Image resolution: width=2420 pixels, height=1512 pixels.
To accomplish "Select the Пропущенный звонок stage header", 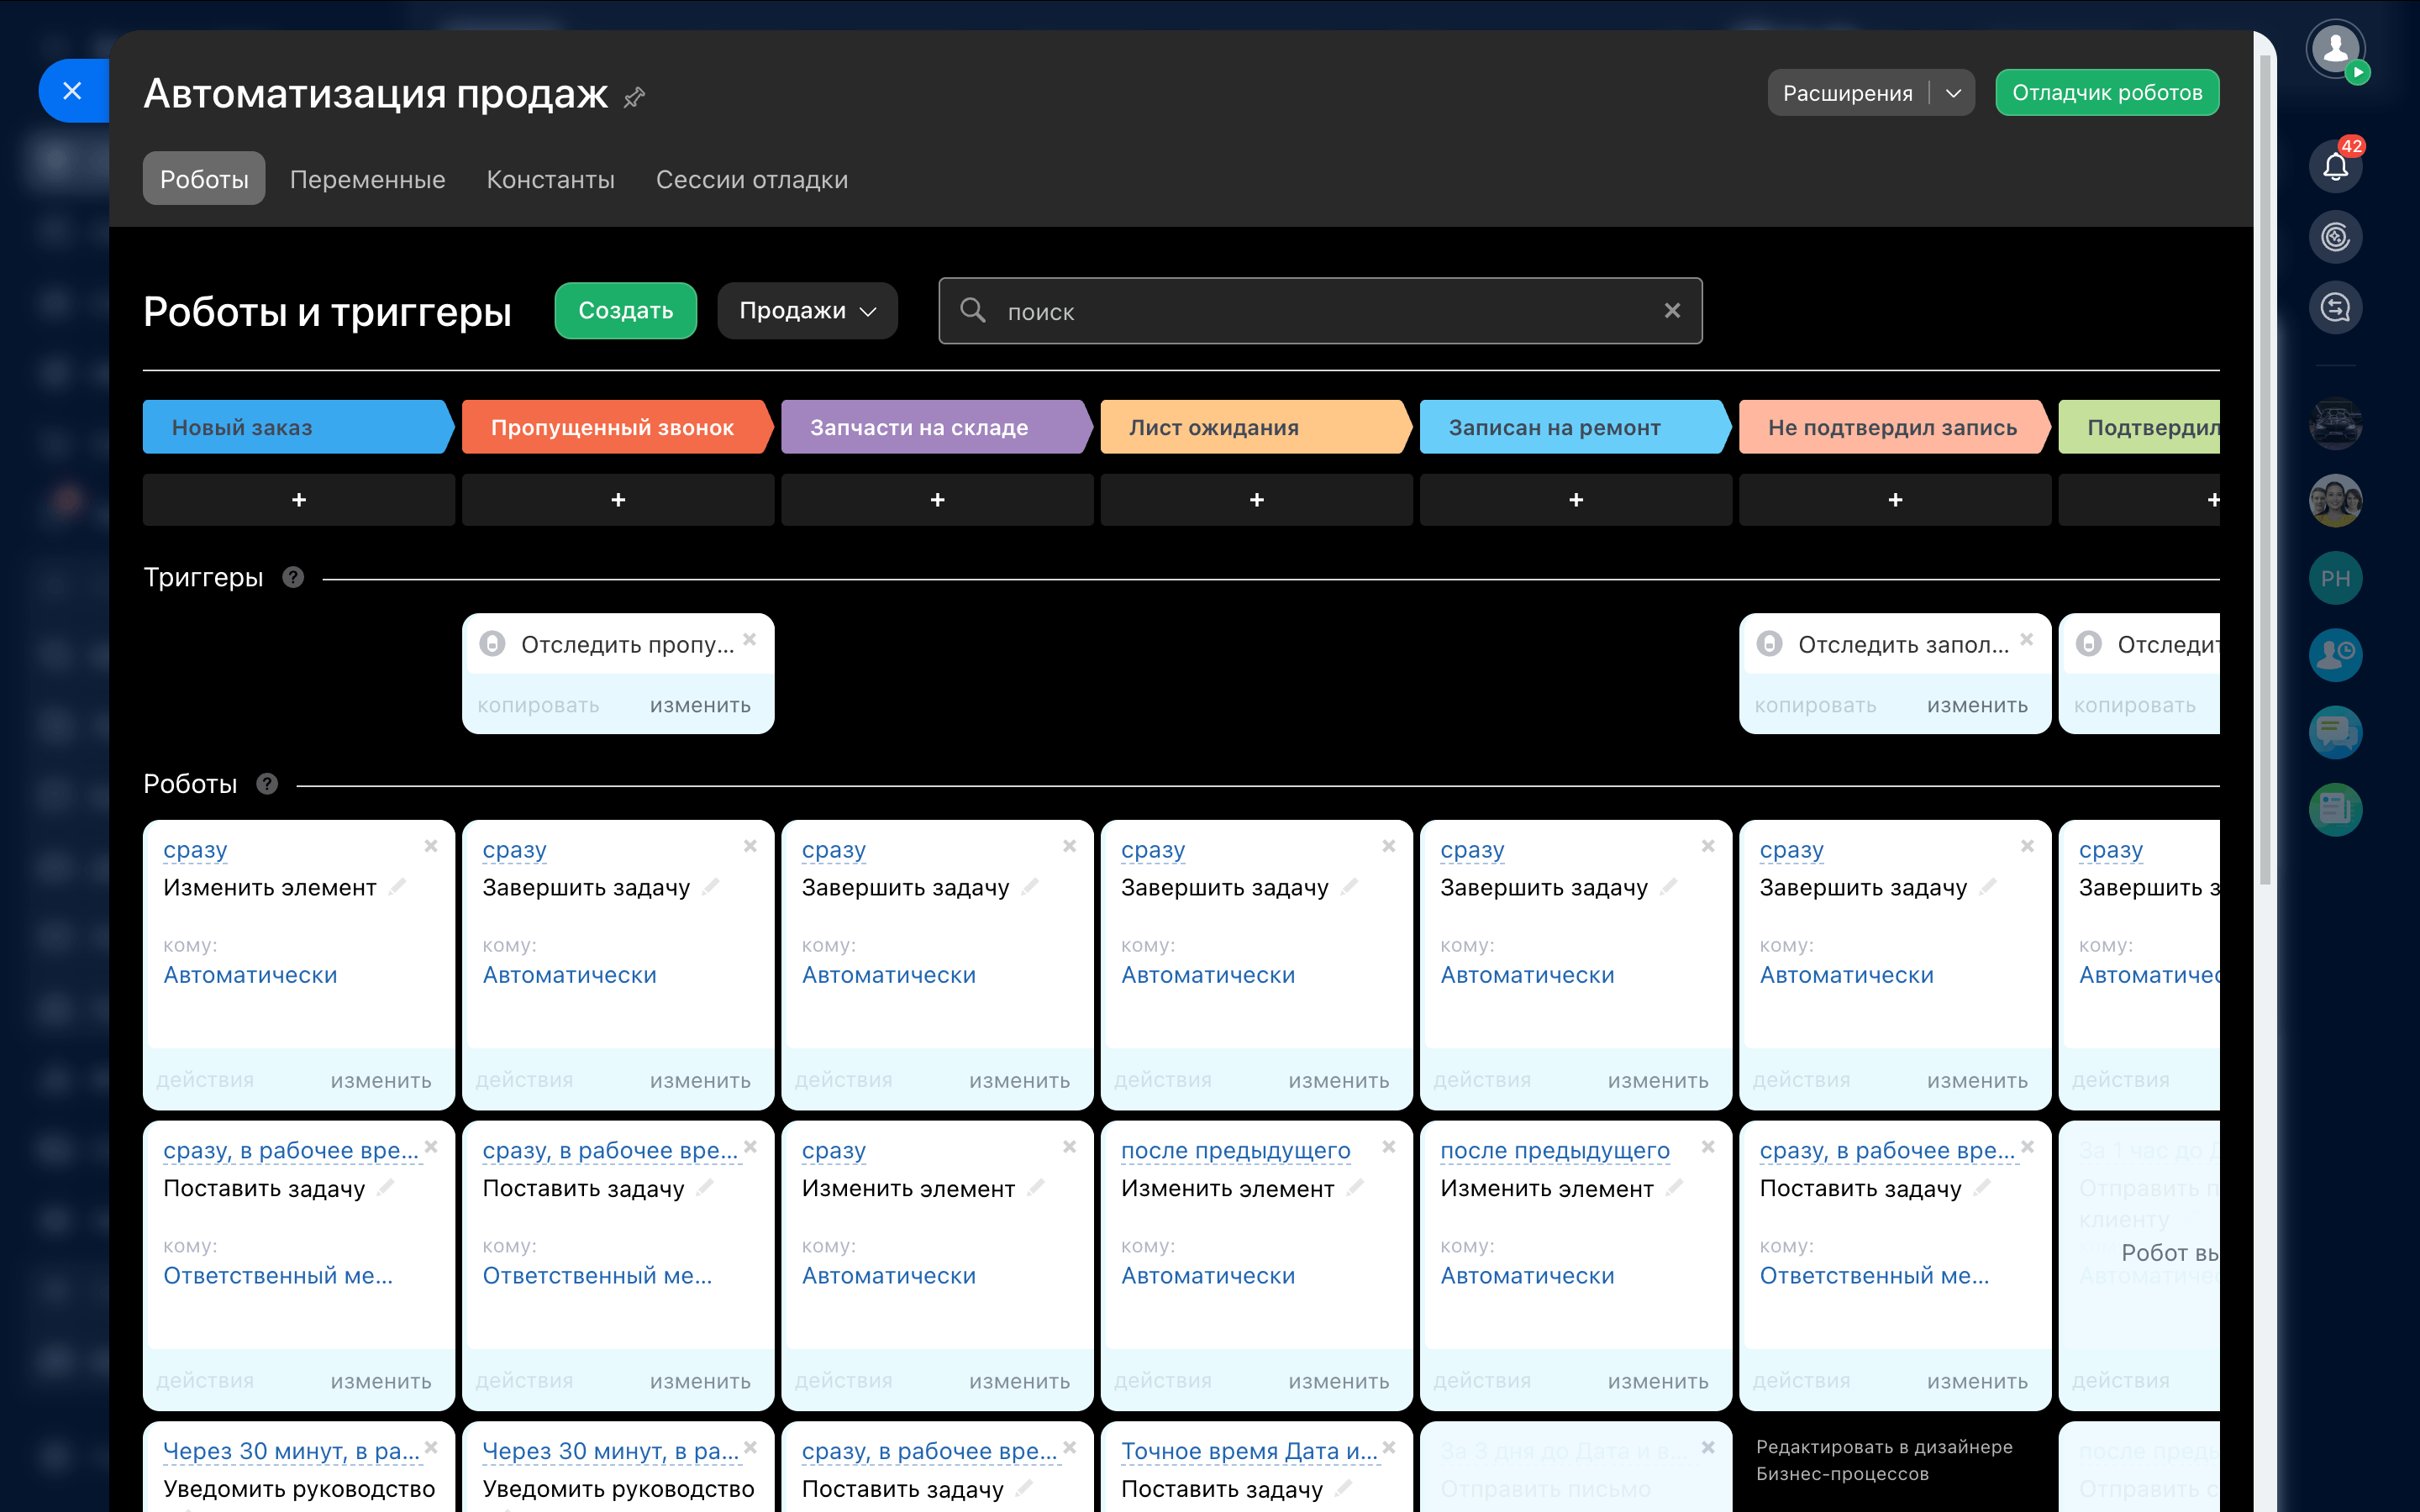I will tap(612, 427).
